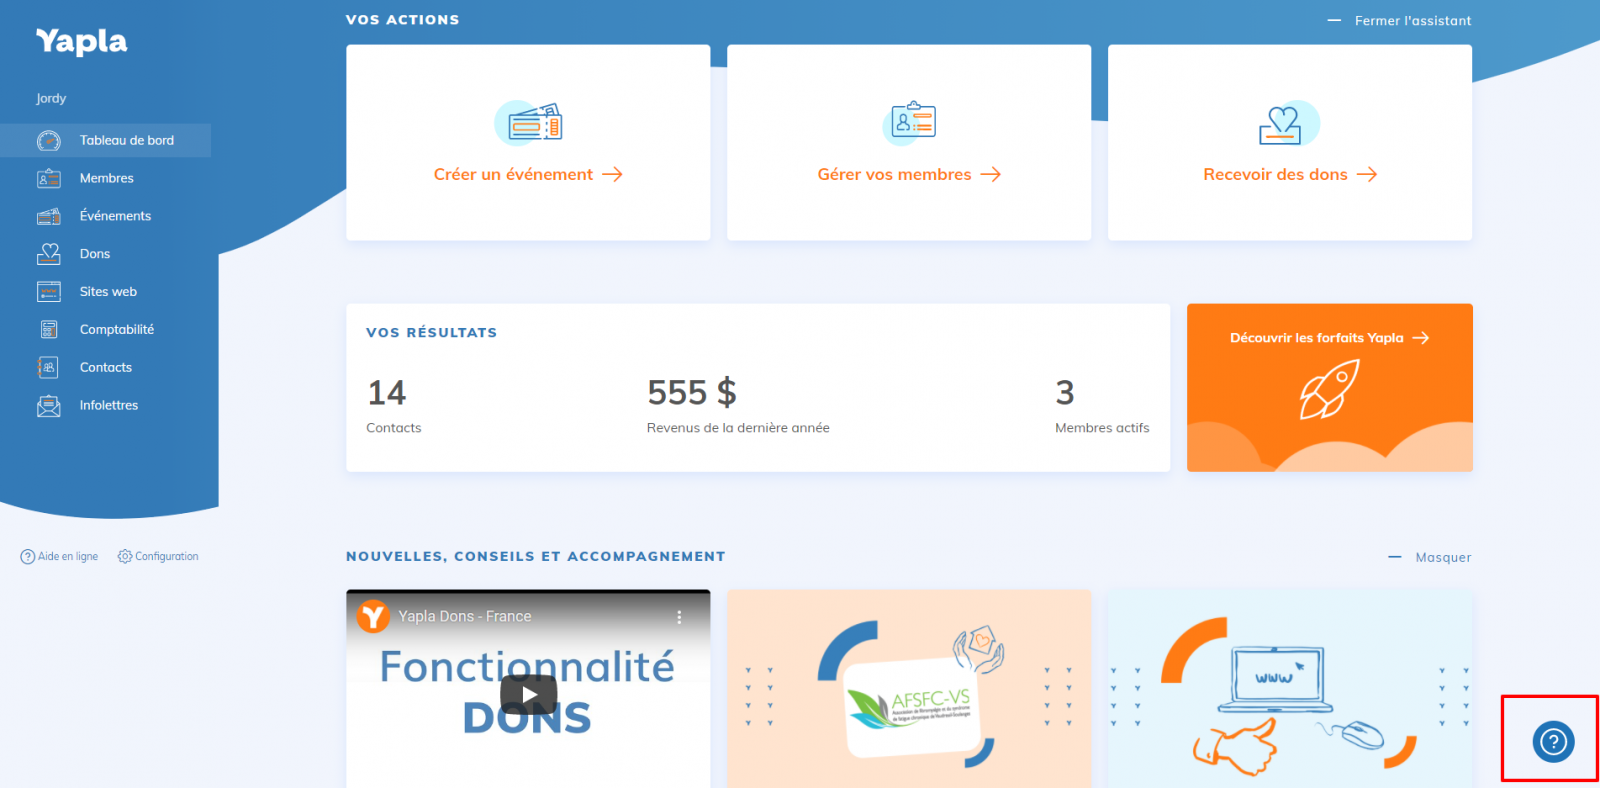
Task: Click the member card icon above Gérer vos membres
Action: [909, 122]
